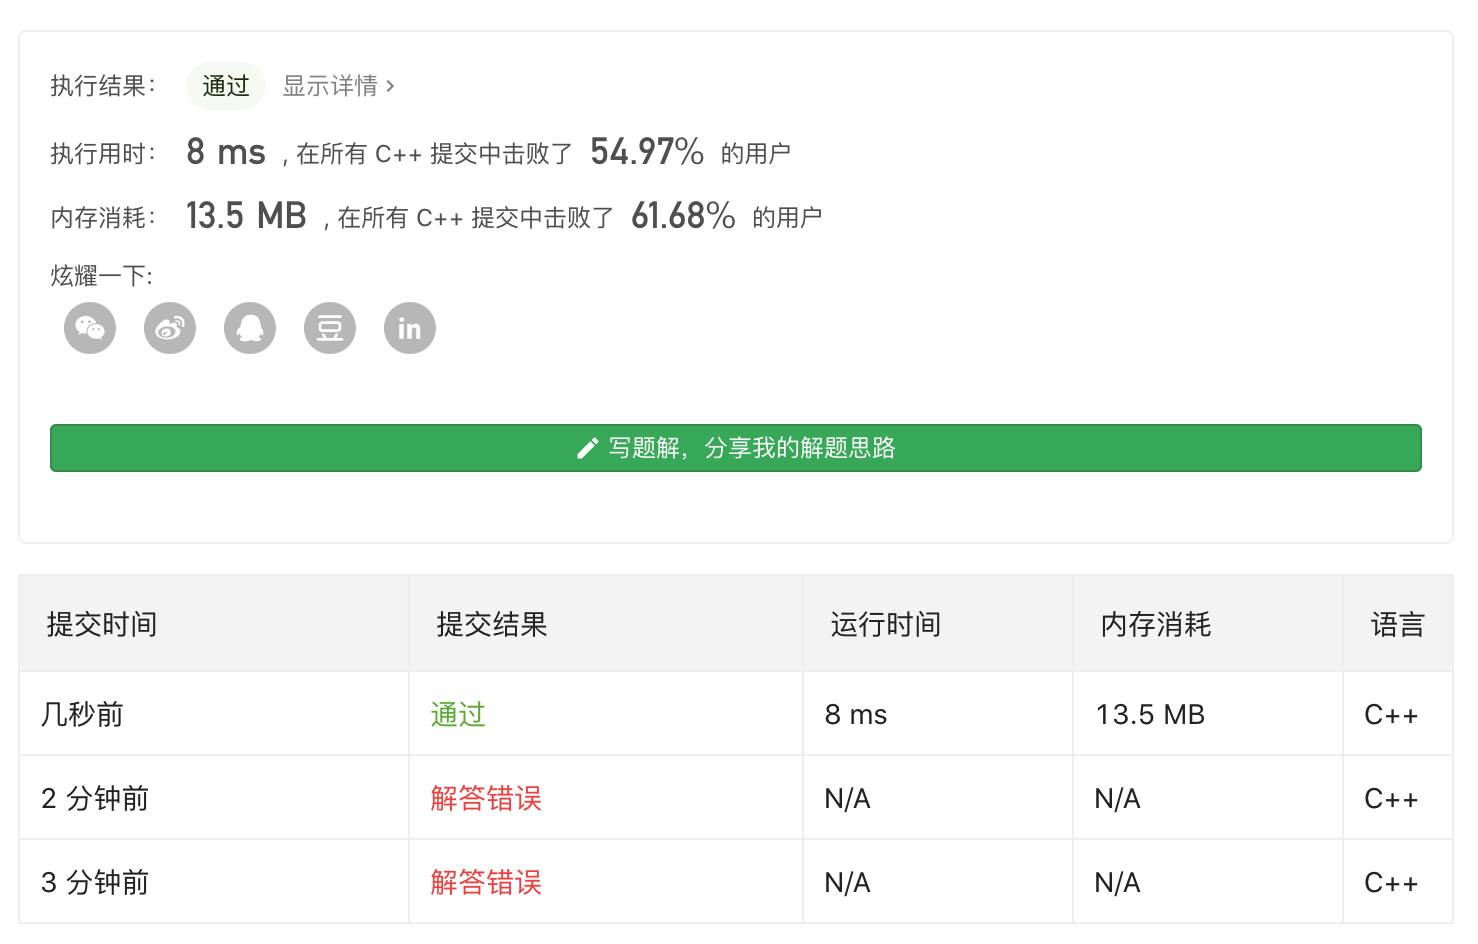The image size is (1478, 944).
Task: Click the 语言 column header
Action: pos(1397,624)
